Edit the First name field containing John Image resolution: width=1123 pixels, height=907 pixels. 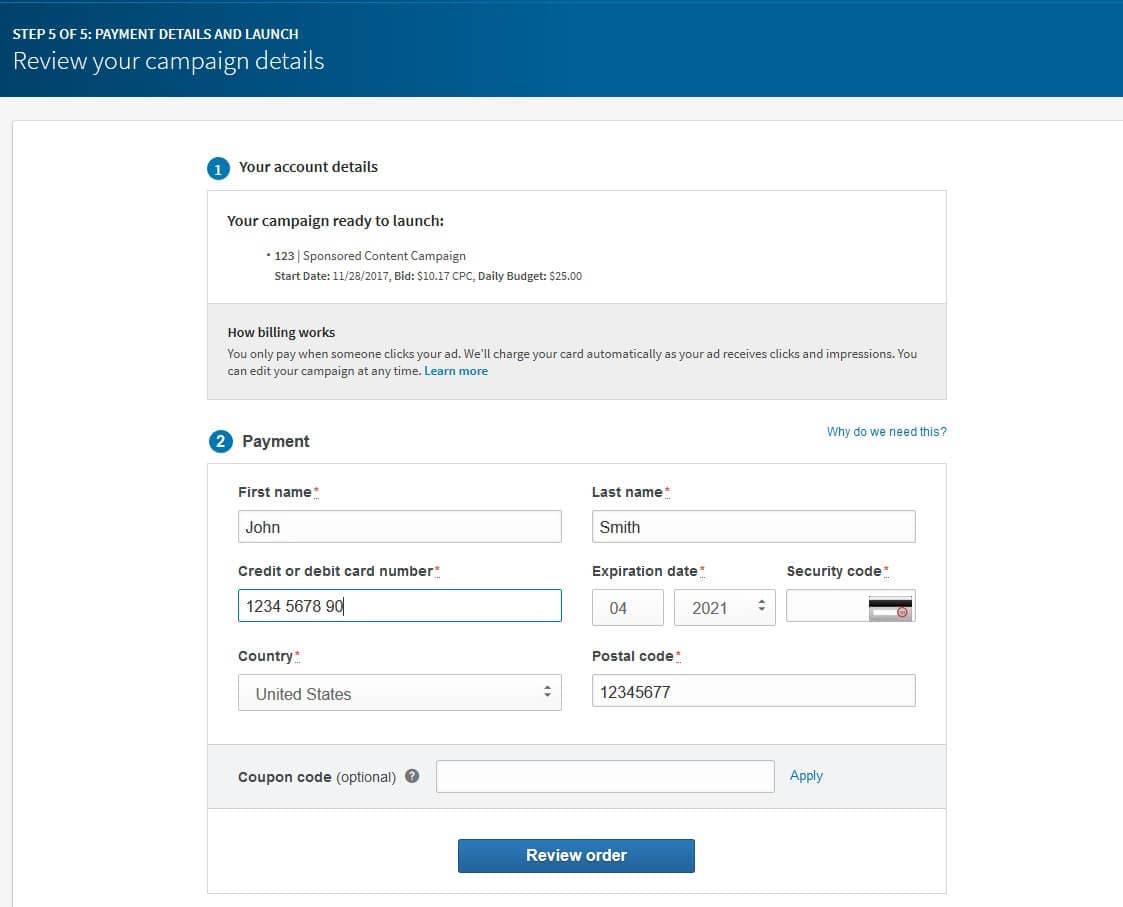coord(399,526)
